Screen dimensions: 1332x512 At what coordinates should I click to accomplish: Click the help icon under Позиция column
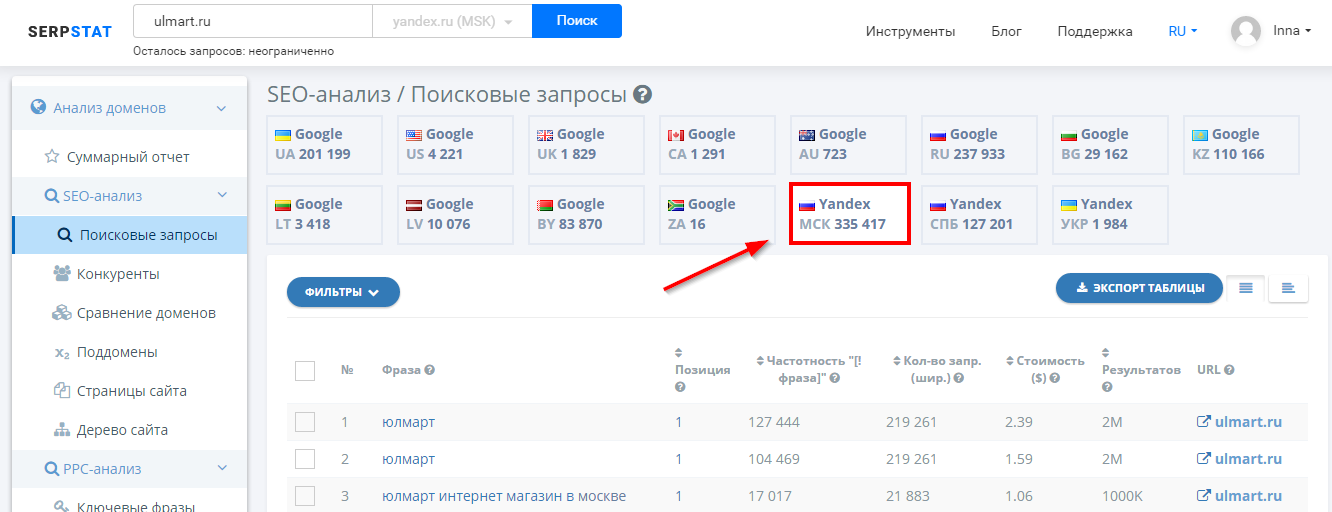(680, 387)
